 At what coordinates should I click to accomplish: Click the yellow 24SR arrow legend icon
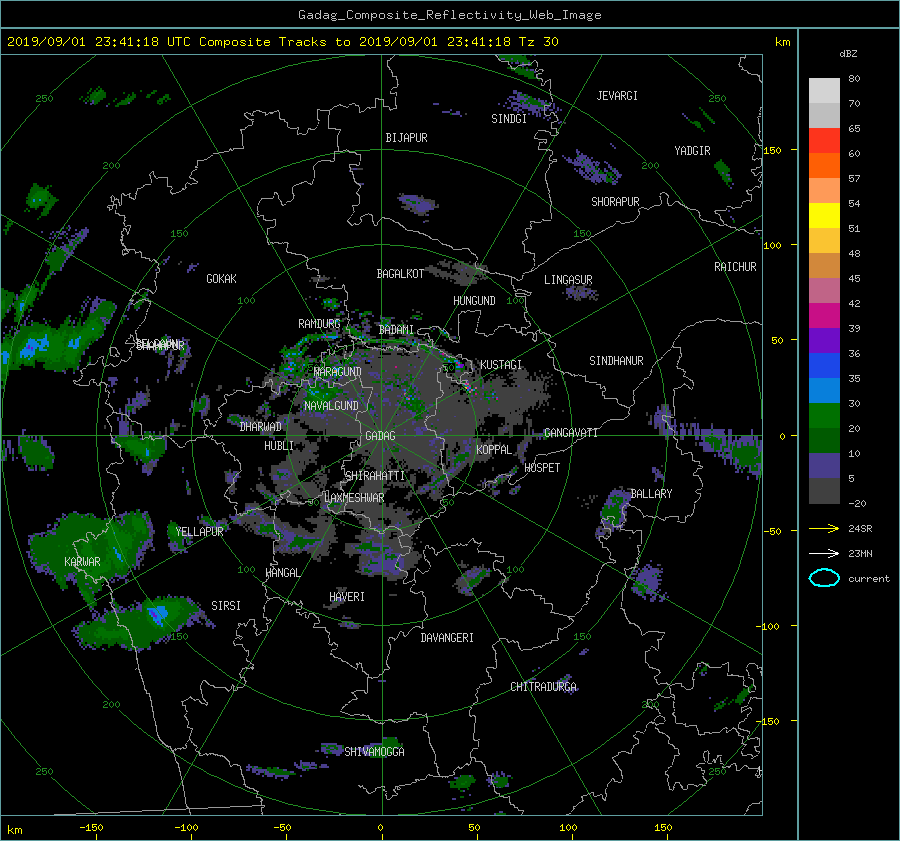(x=824, y=529)
